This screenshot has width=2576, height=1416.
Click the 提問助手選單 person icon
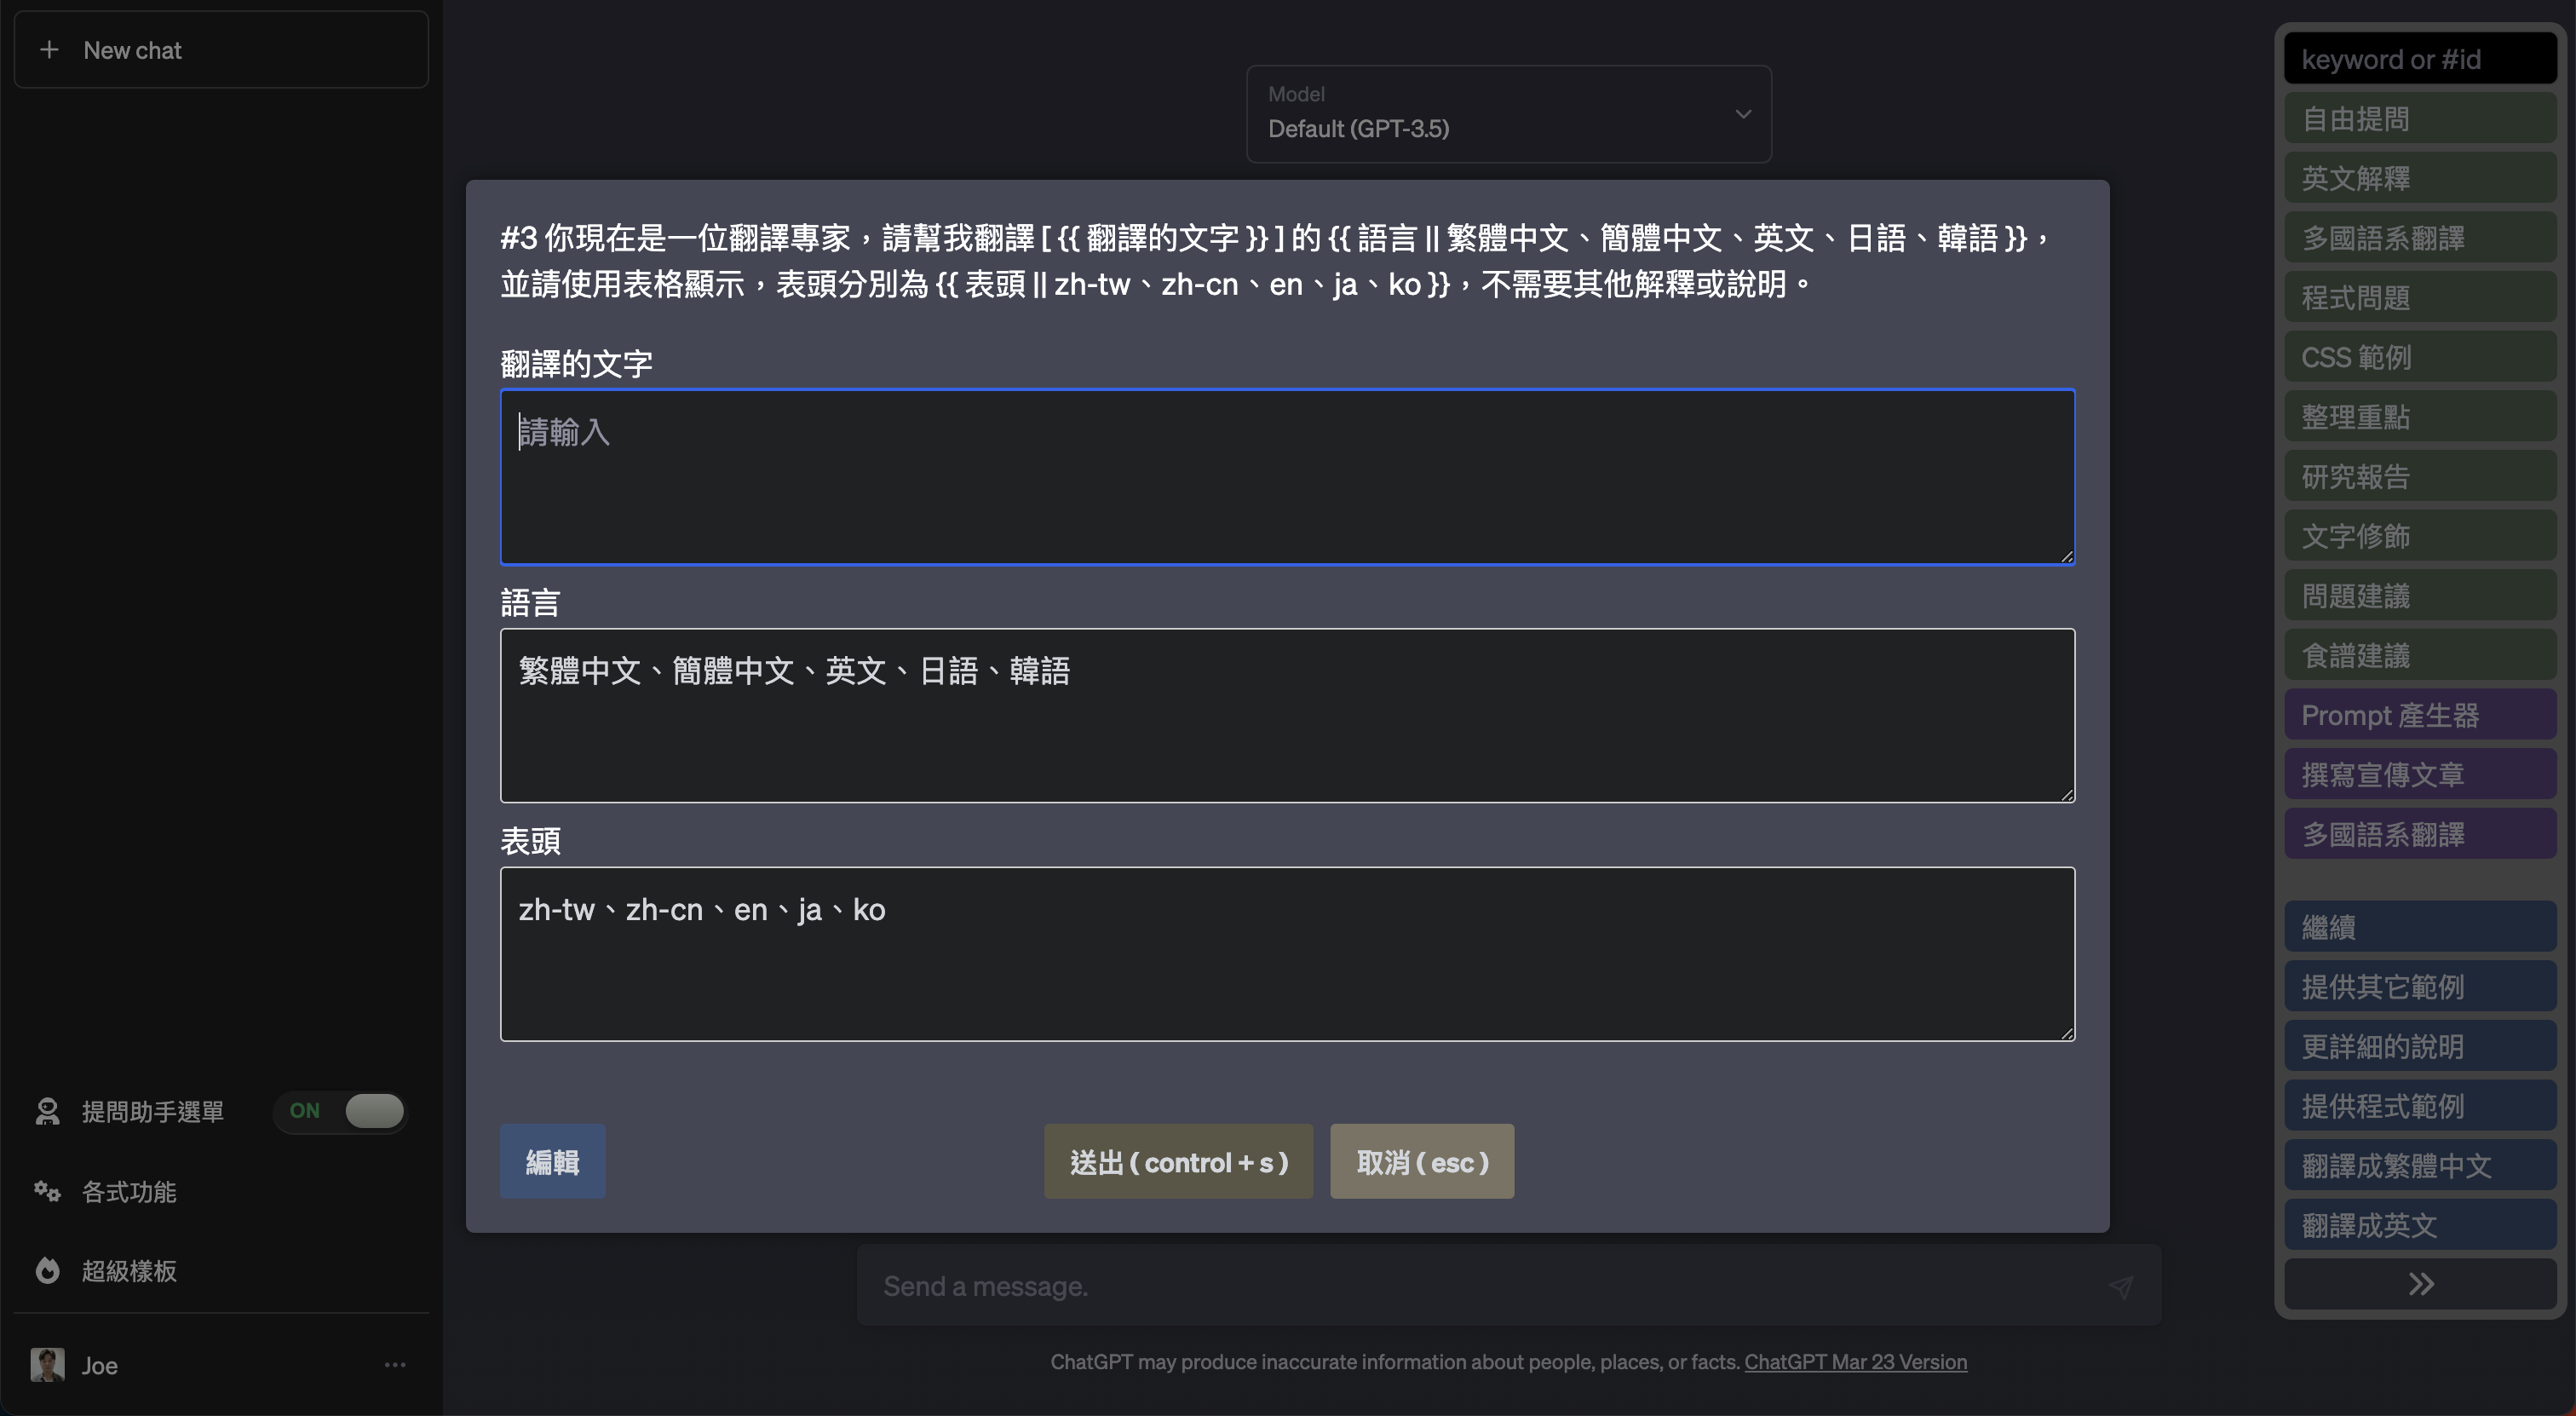click(47, 1111)
